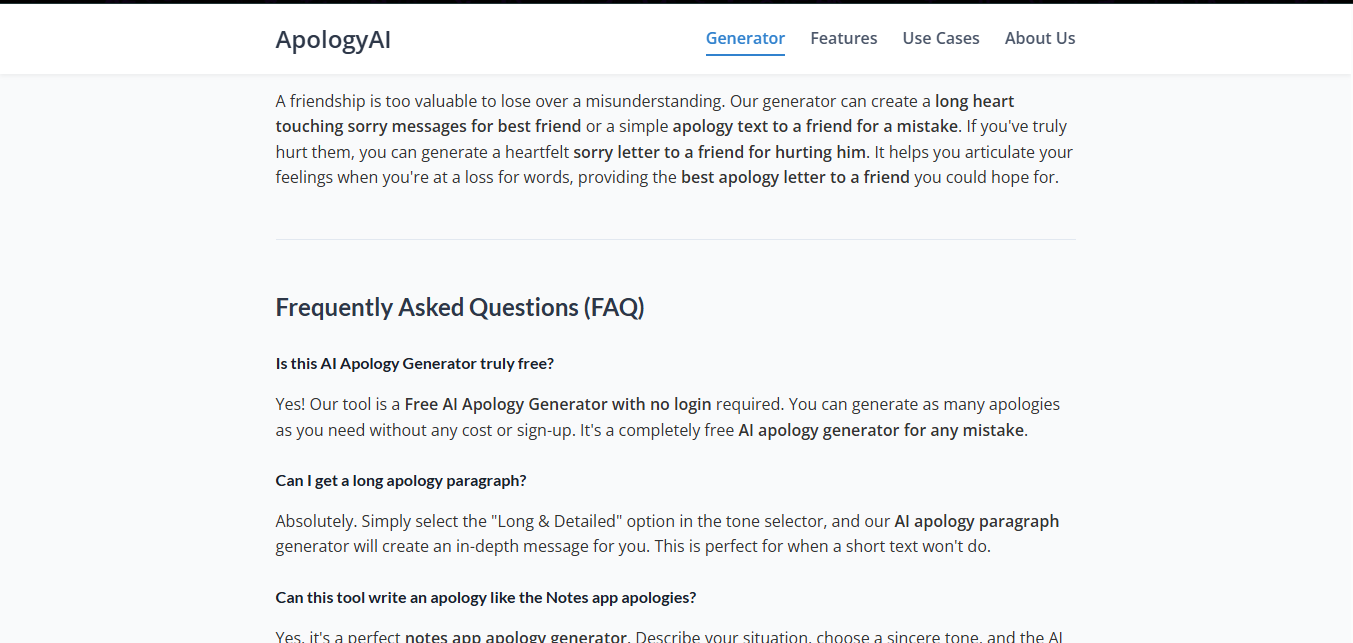Select the question 'Is this AI Apology Generator truly free?'
The height and width of the screenshot is (643, 1353).
(415, 363)
